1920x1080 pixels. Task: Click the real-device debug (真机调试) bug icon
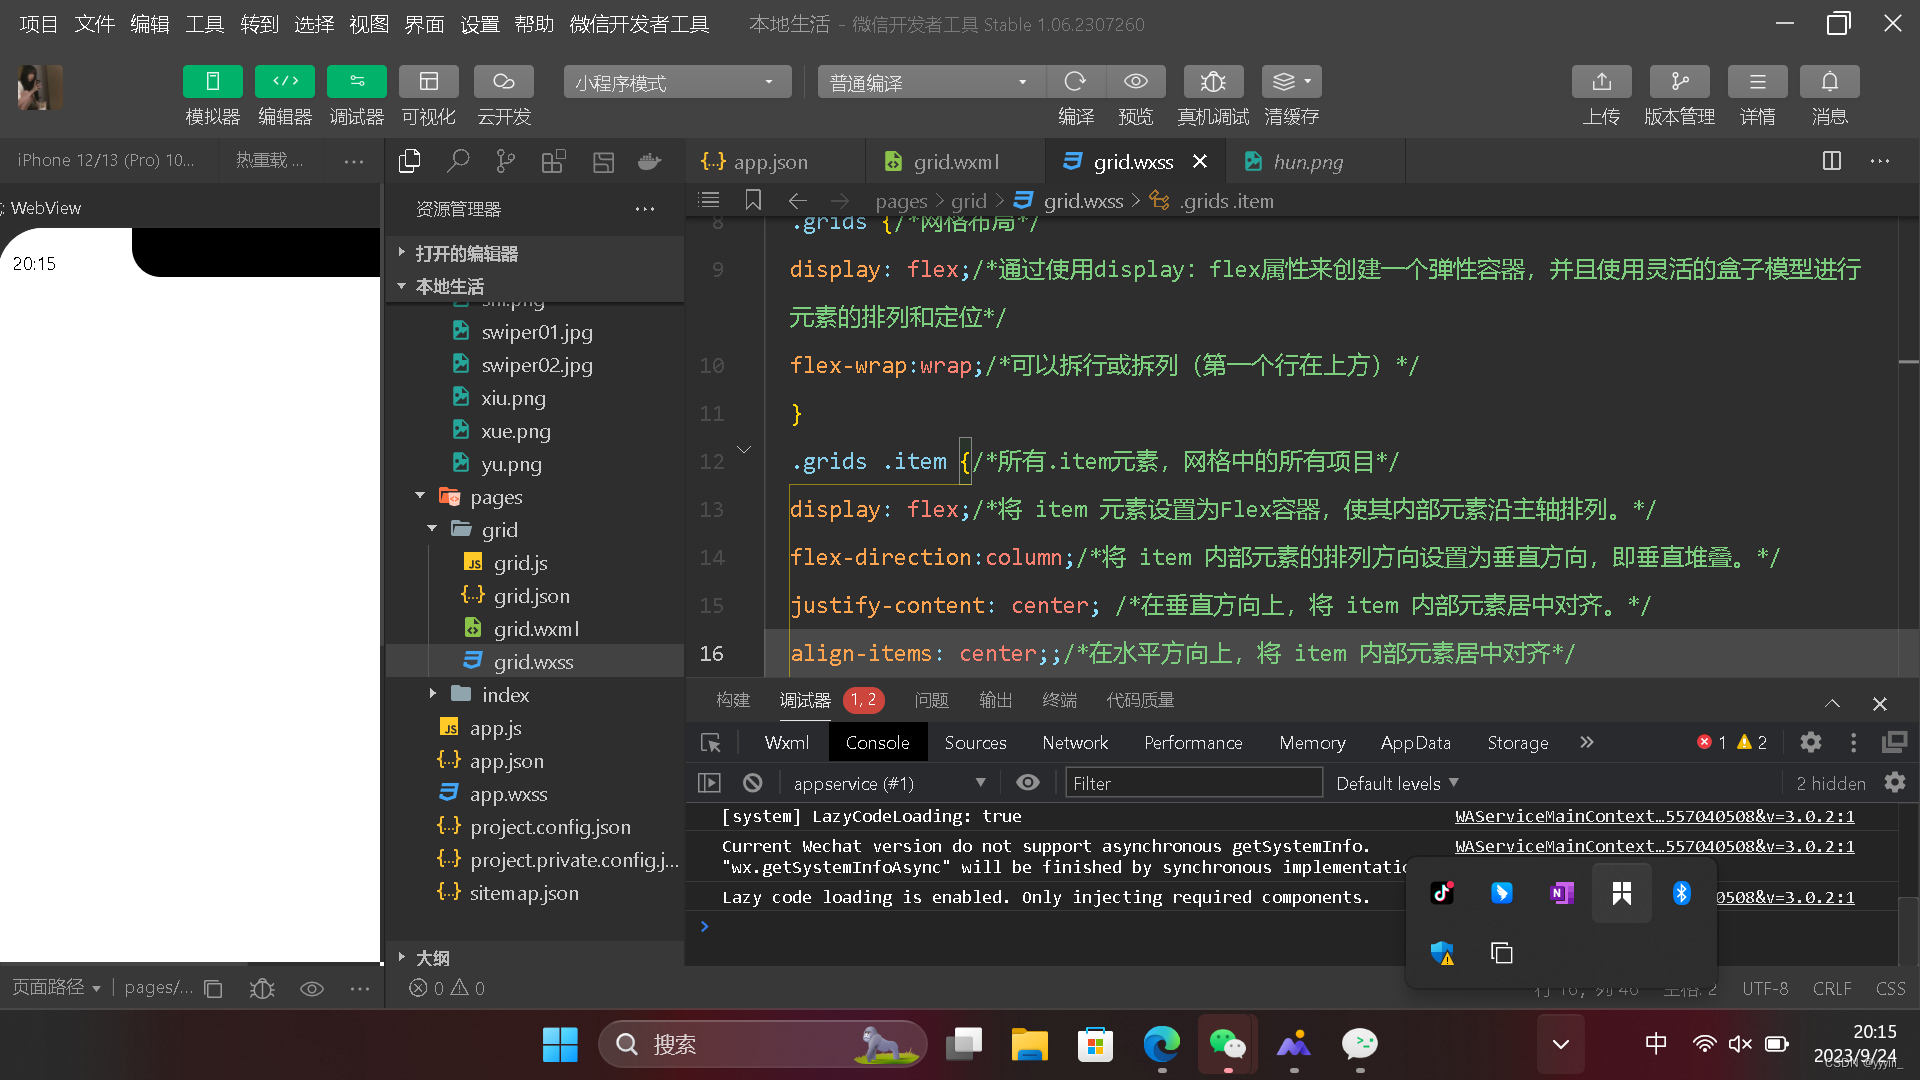1212,82
